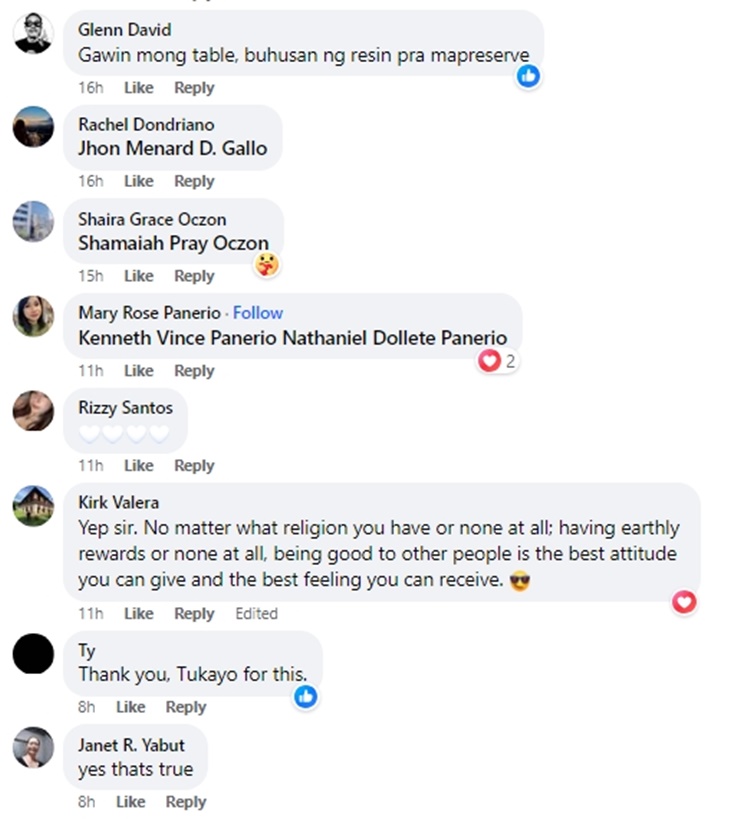Open Janet R. Yabut's profile name
Image resolution: width=750 pixels, height=819 pixels.
point(130,745)
